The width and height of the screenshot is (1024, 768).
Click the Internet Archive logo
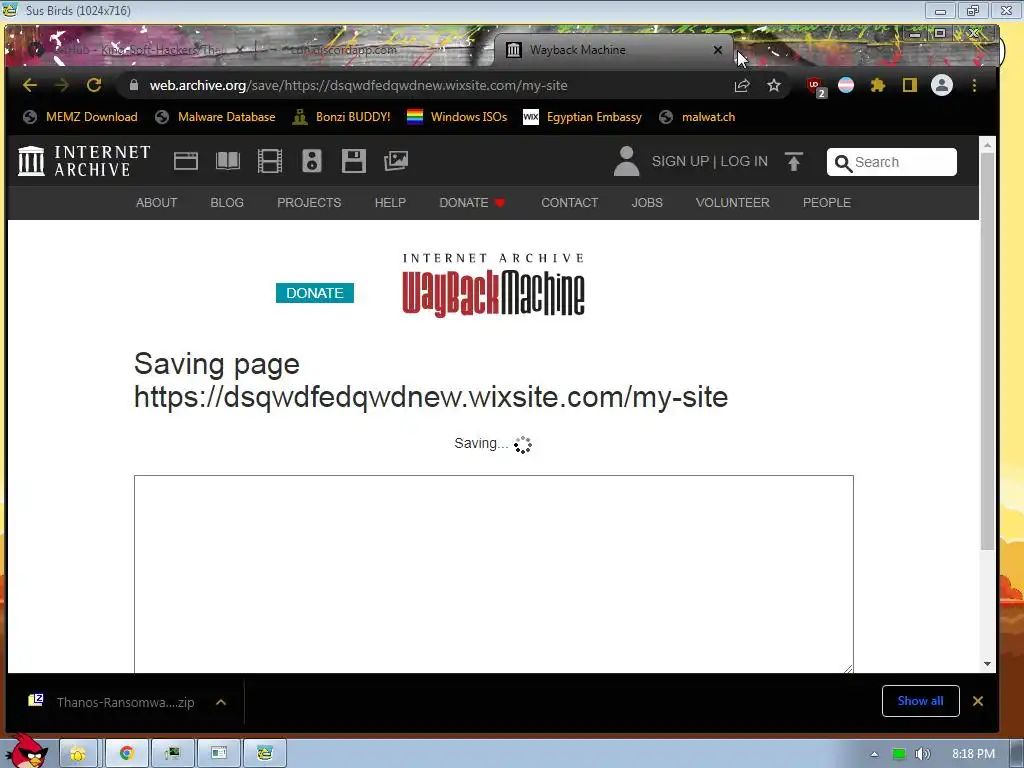[84, 161]
